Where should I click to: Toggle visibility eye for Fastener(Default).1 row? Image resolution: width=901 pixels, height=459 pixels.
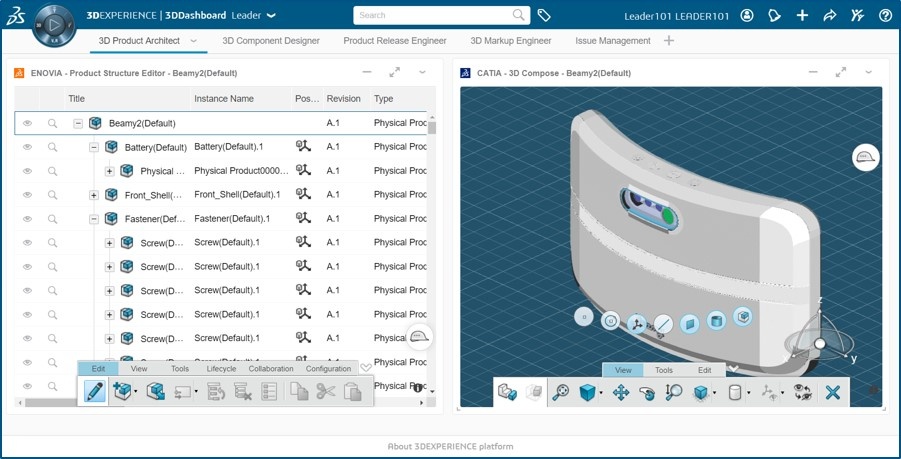[27, 219]
